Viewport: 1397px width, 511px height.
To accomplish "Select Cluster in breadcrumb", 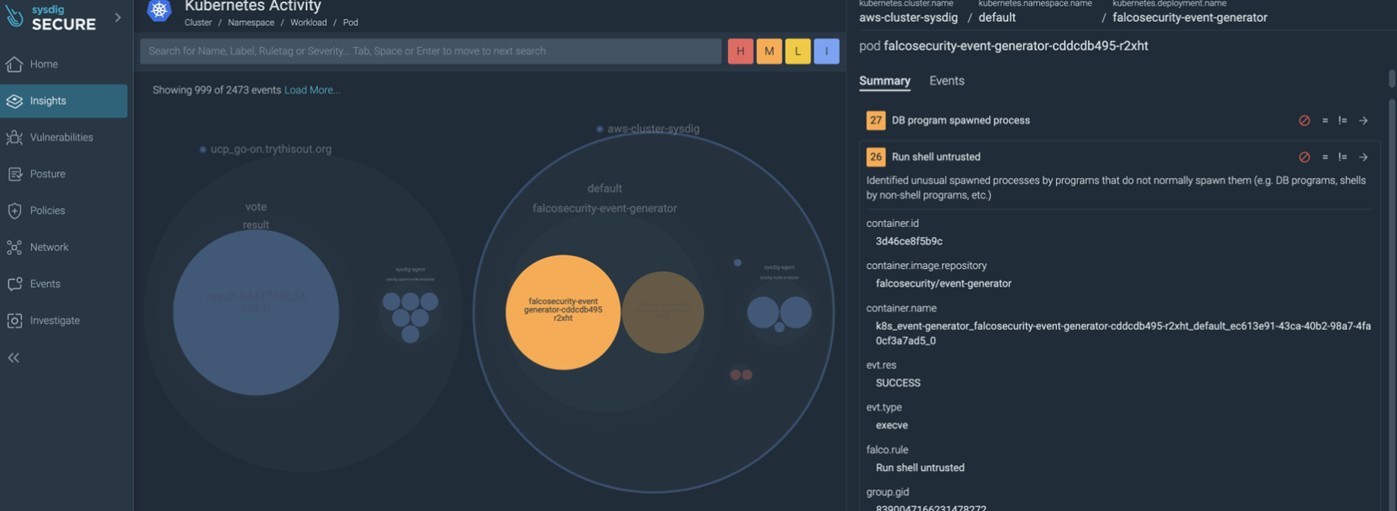I will [x=198, y=22].
